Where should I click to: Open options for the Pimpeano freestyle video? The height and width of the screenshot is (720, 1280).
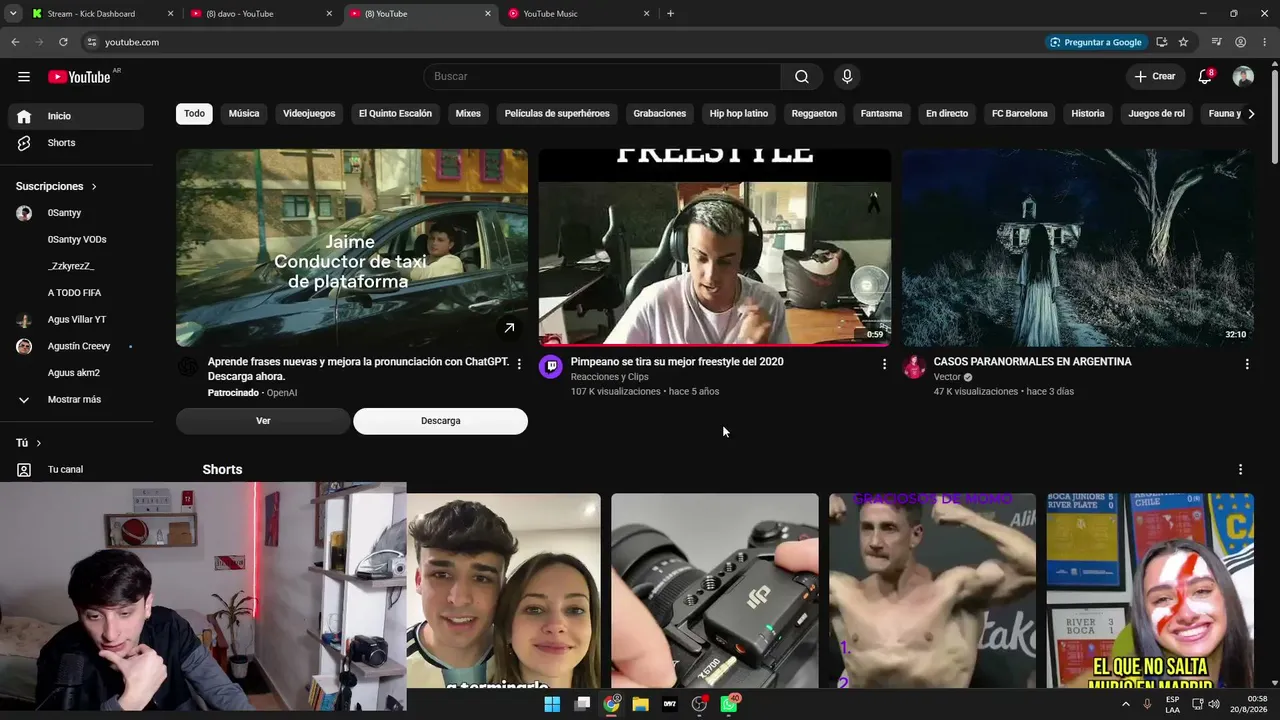pos(884,364)
